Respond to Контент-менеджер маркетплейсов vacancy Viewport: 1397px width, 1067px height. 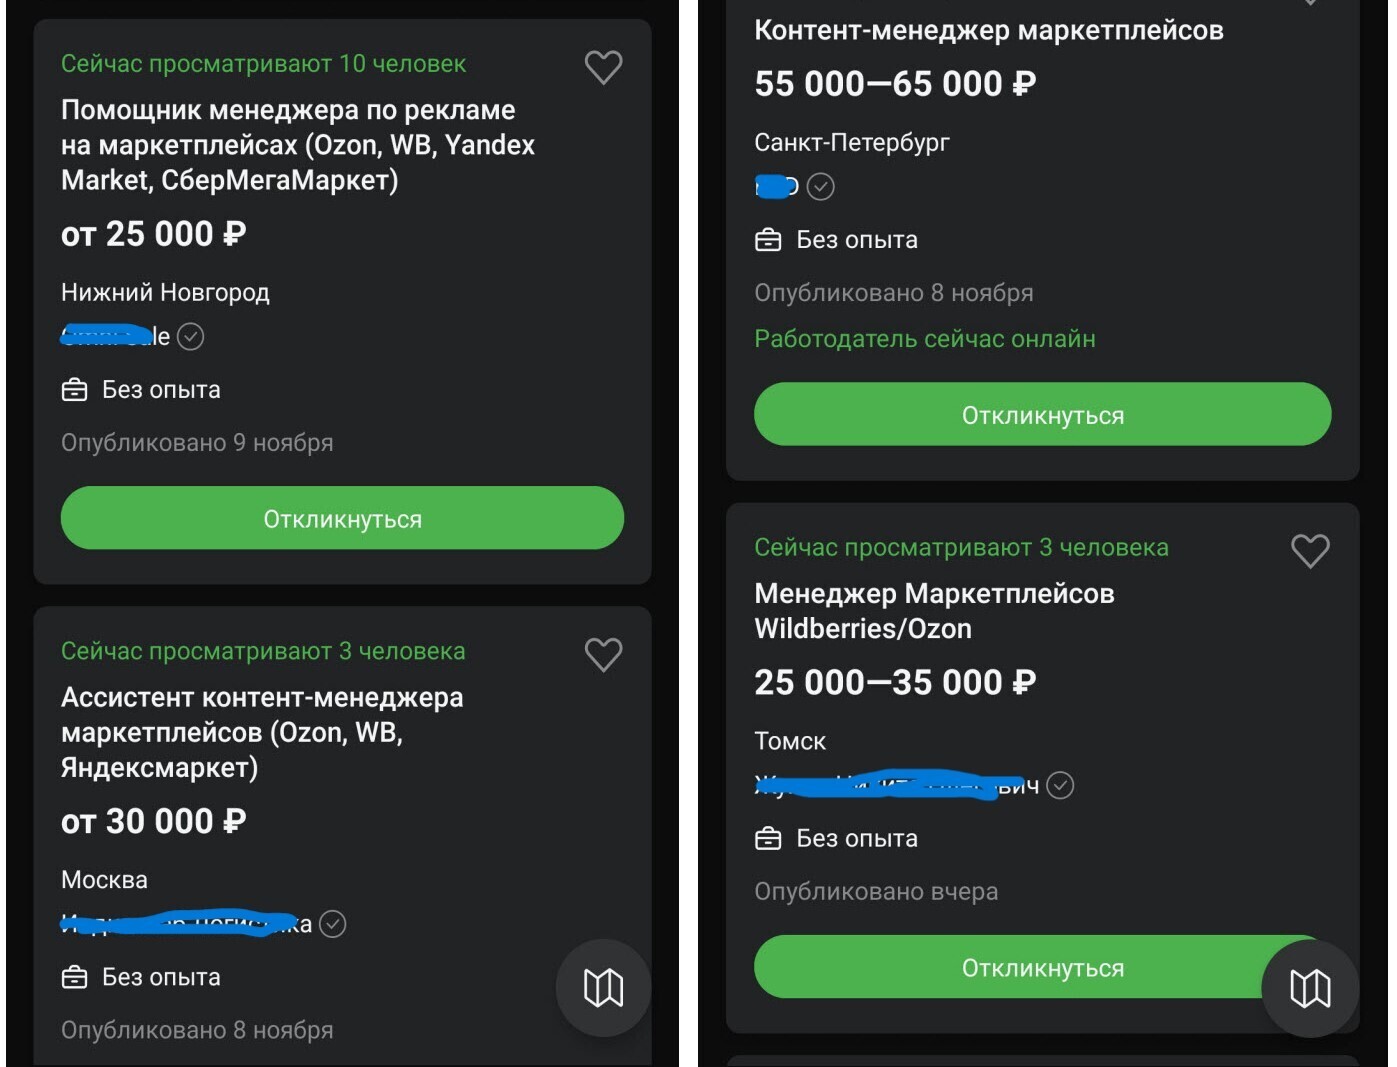coord(1043,414)
